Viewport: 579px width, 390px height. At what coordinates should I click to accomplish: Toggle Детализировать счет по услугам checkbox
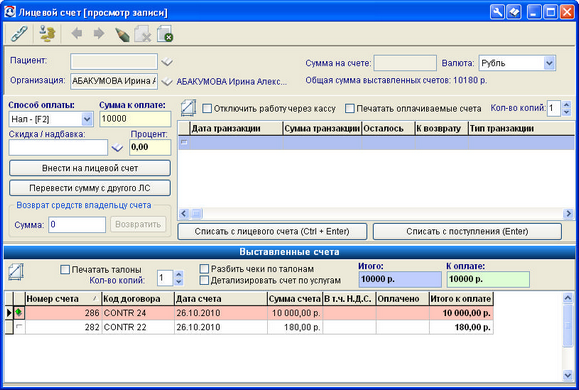pos(204,280)
